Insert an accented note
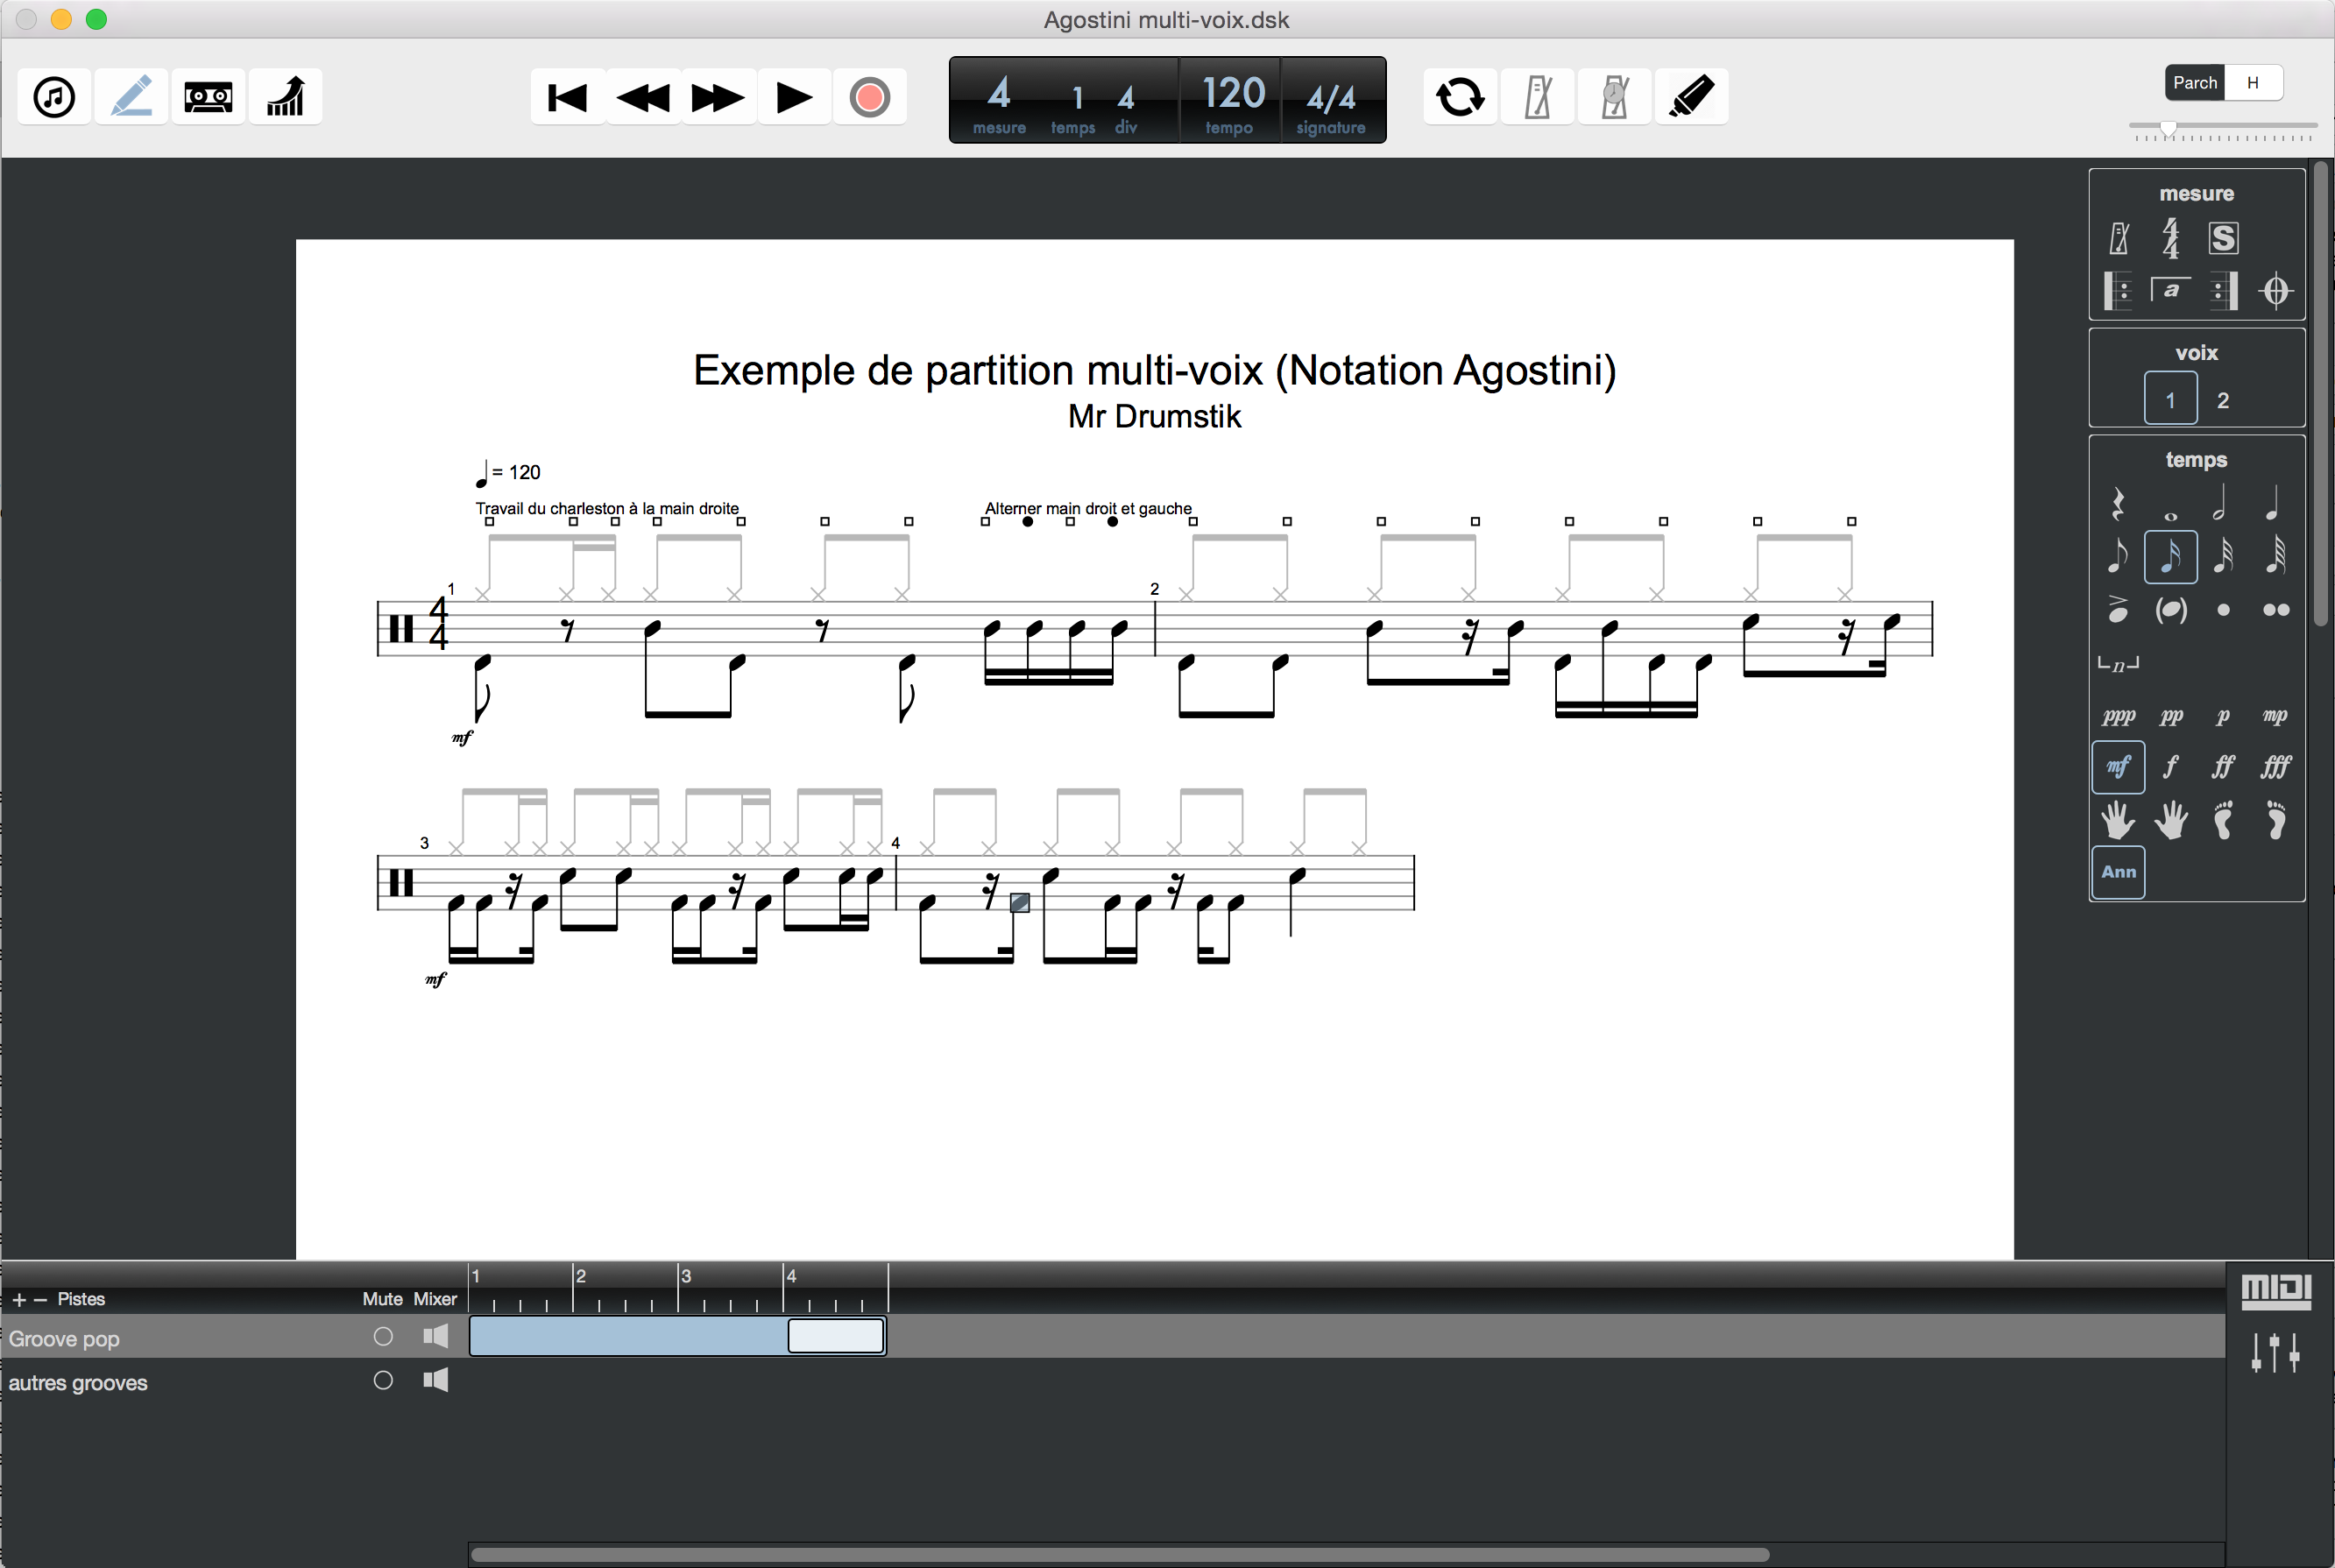Screen dimensions: 2335x1568 click(x=2117, y=609)
